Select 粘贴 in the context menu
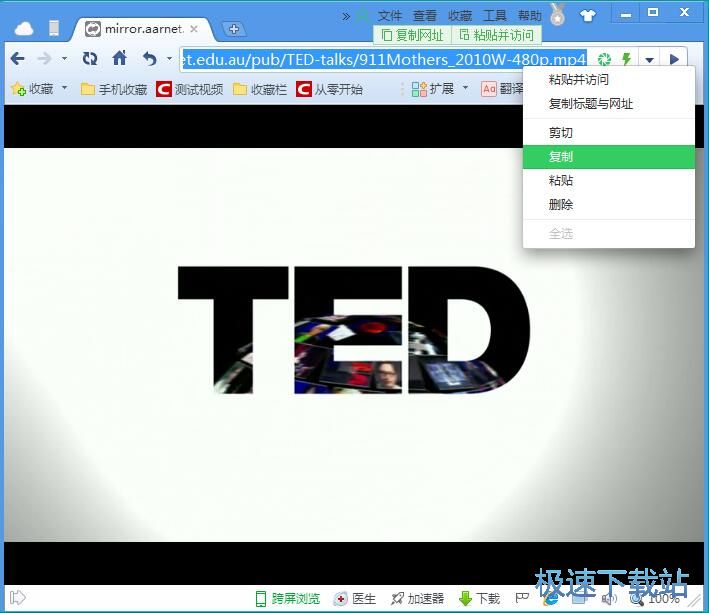The image size is (709, 613). [x=609, y=181]
